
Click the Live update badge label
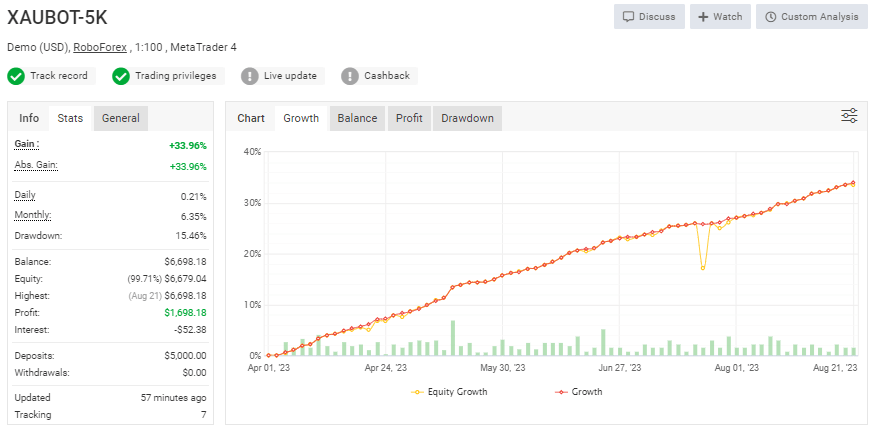click(290, 76)
